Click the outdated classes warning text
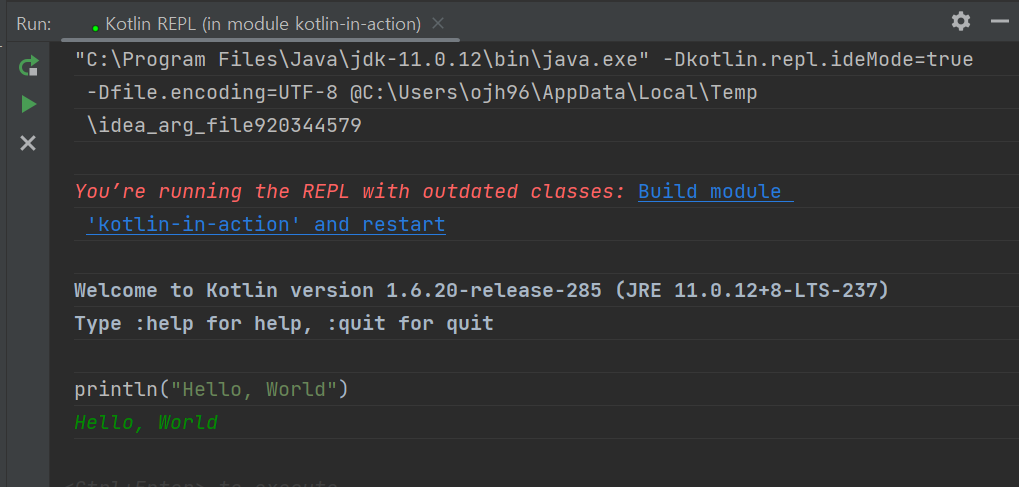Screen dimensions: 1019x487 (350, 191)
